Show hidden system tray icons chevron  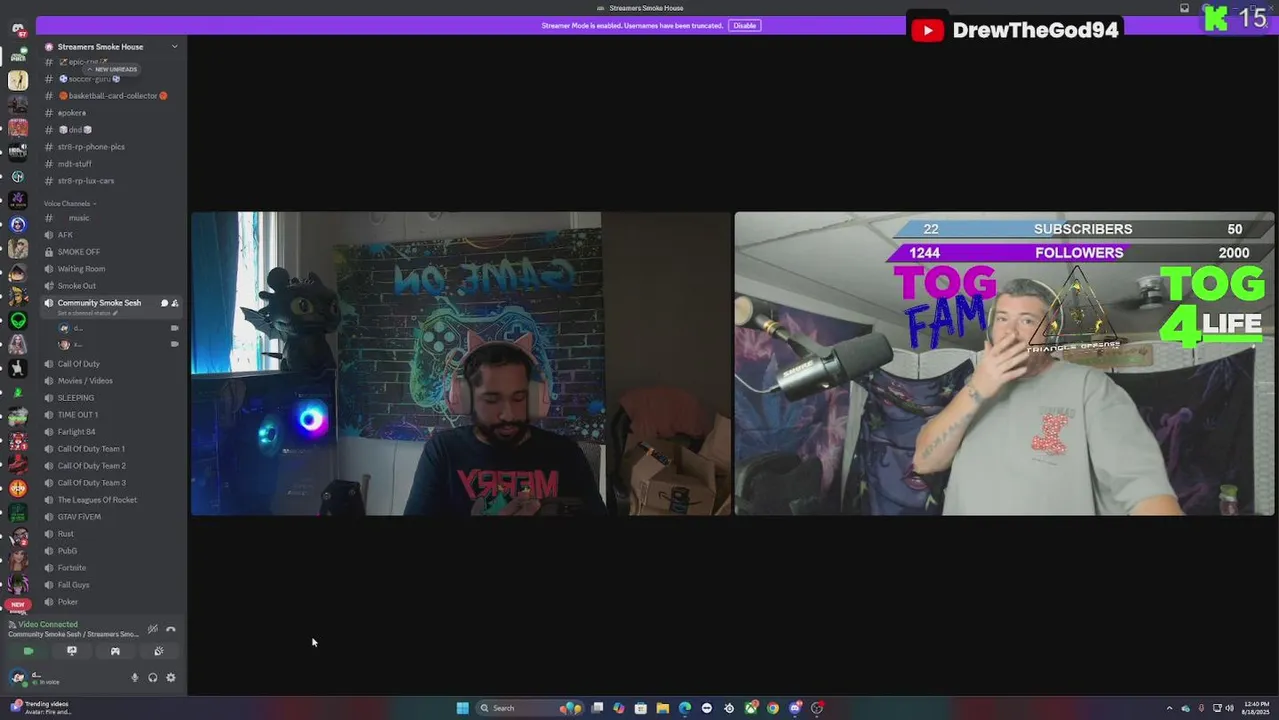(x=1170, y=708)
